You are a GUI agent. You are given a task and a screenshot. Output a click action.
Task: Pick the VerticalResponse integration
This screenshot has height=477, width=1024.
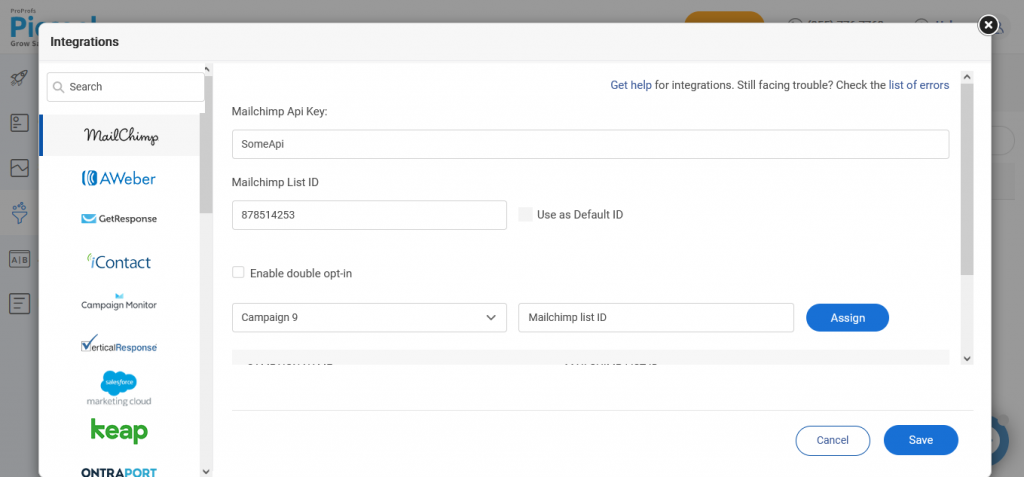point(119,344)
